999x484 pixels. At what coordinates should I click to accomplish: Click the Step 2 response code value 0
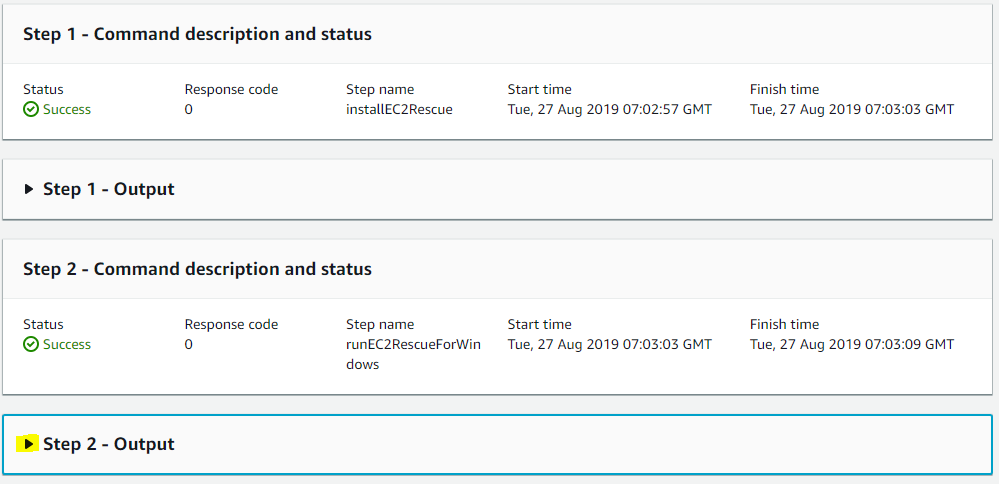[189, 345]
